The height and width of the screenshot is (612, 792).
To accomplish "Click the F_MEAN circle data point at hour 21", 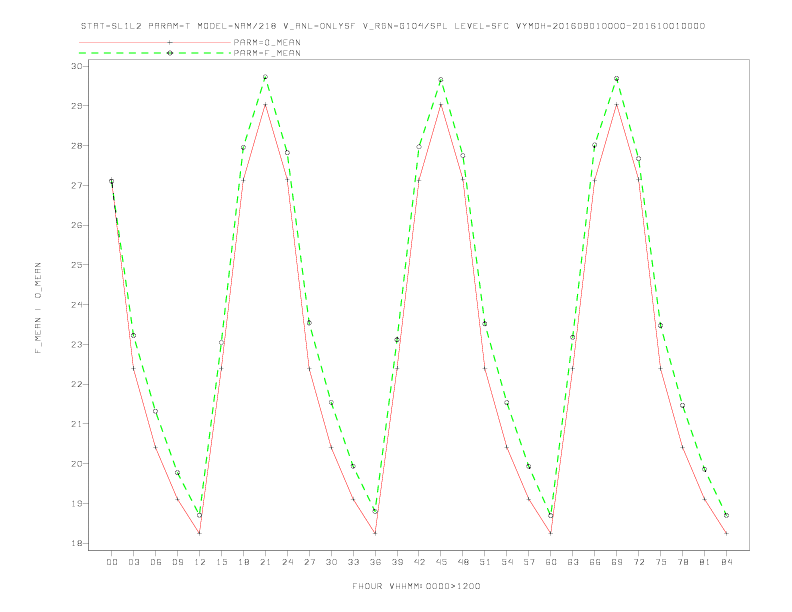I will pos(265,77).
